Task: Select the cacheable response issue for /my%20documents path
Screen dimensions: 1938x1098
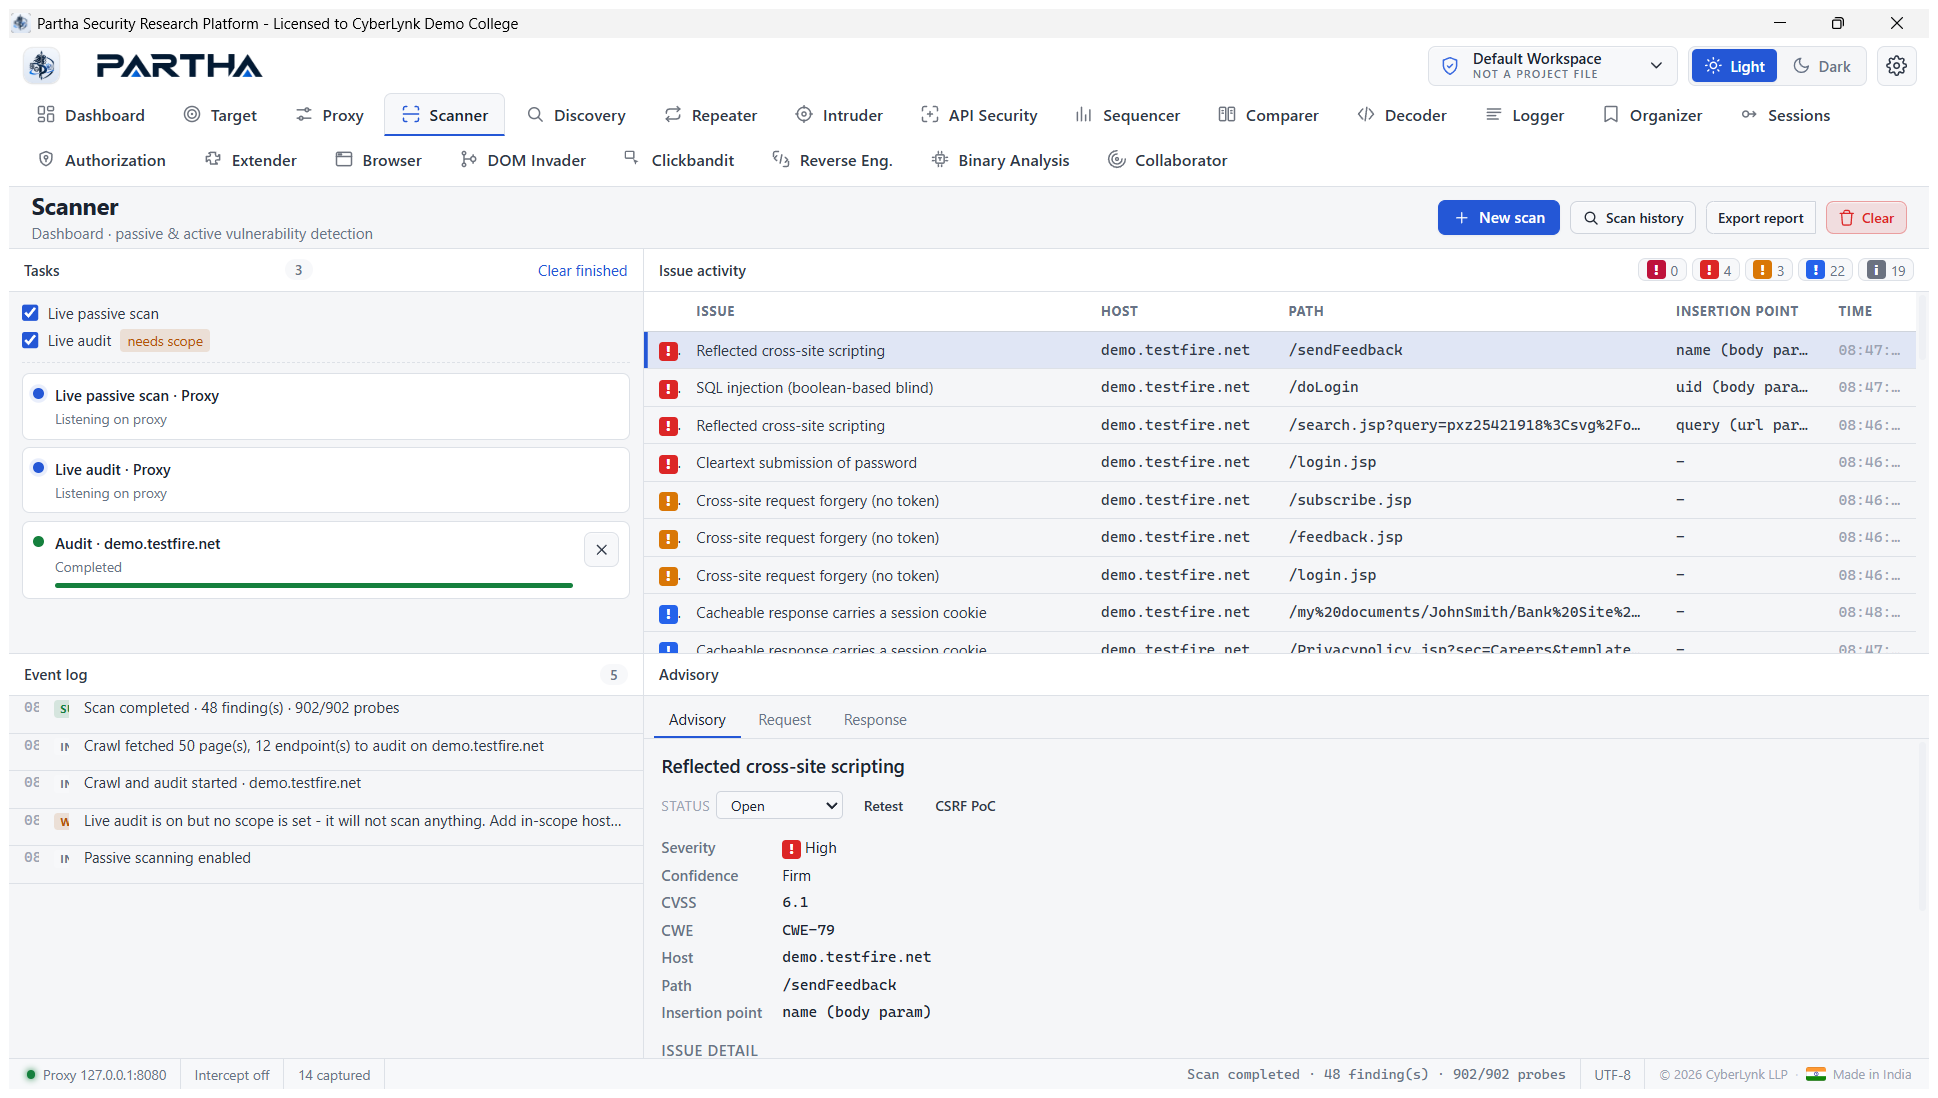Action: coord(1280,613)
